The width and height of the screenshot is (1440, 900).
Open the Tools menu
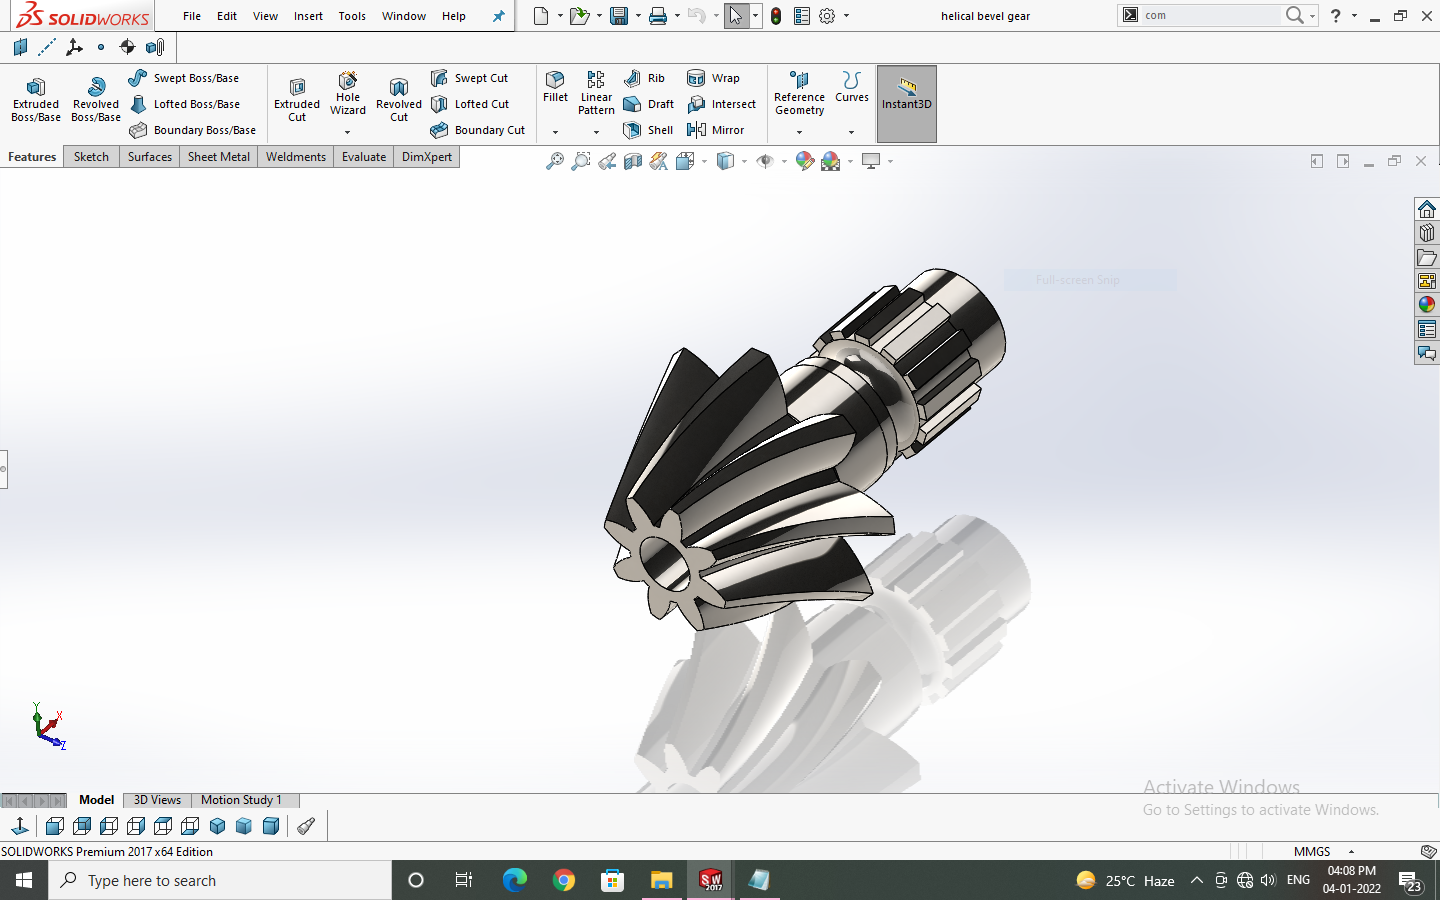352,16
